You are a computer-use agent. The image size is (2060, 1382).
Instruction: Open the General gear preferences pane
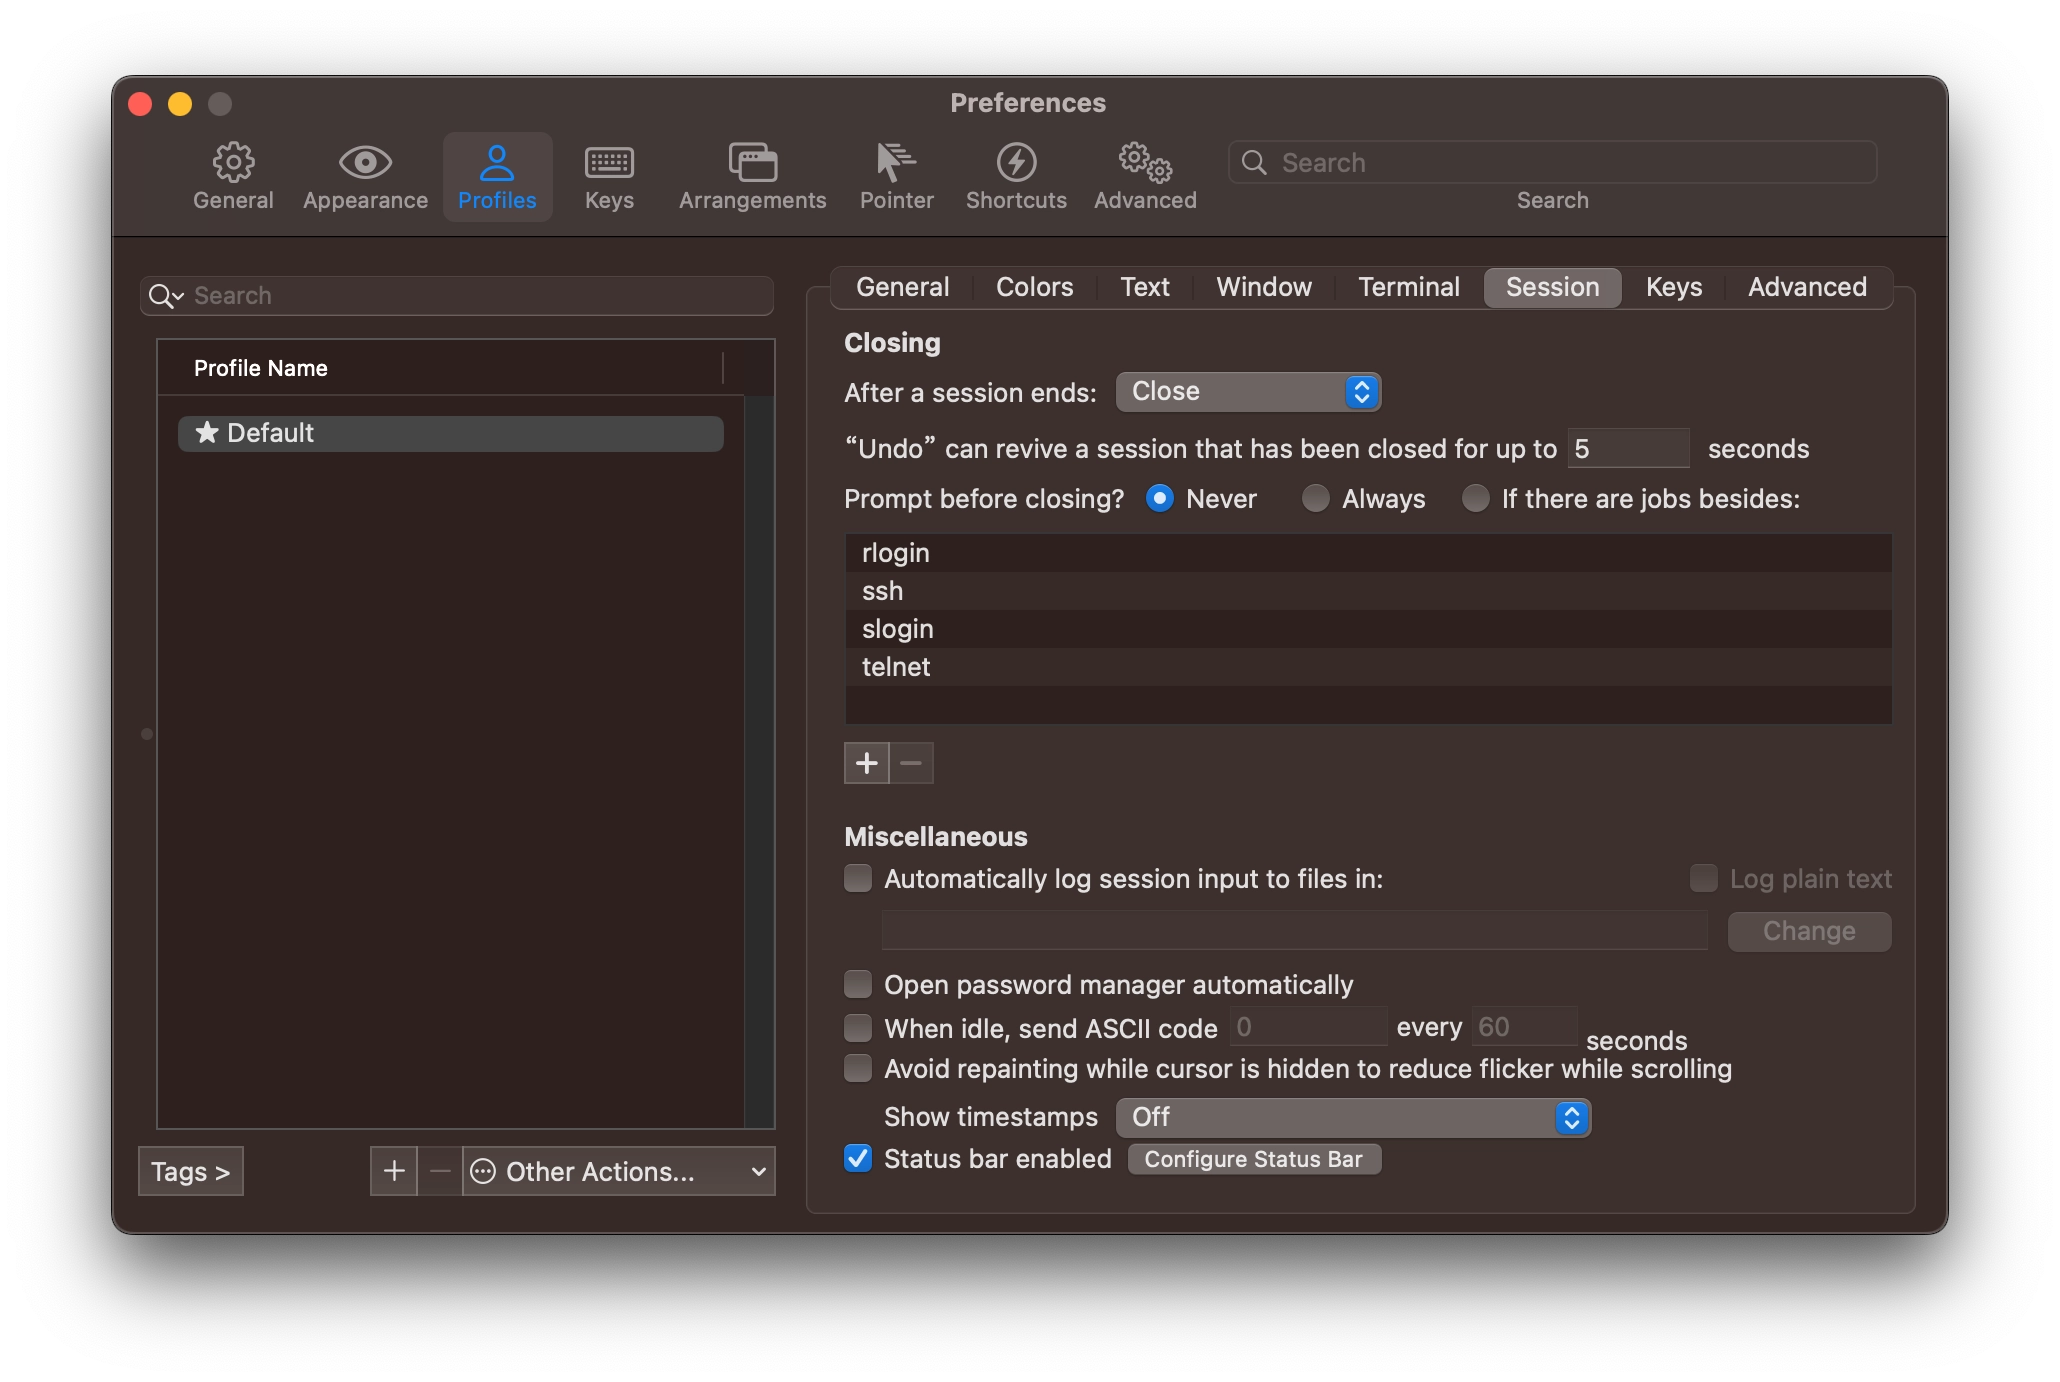pos(233,177)
